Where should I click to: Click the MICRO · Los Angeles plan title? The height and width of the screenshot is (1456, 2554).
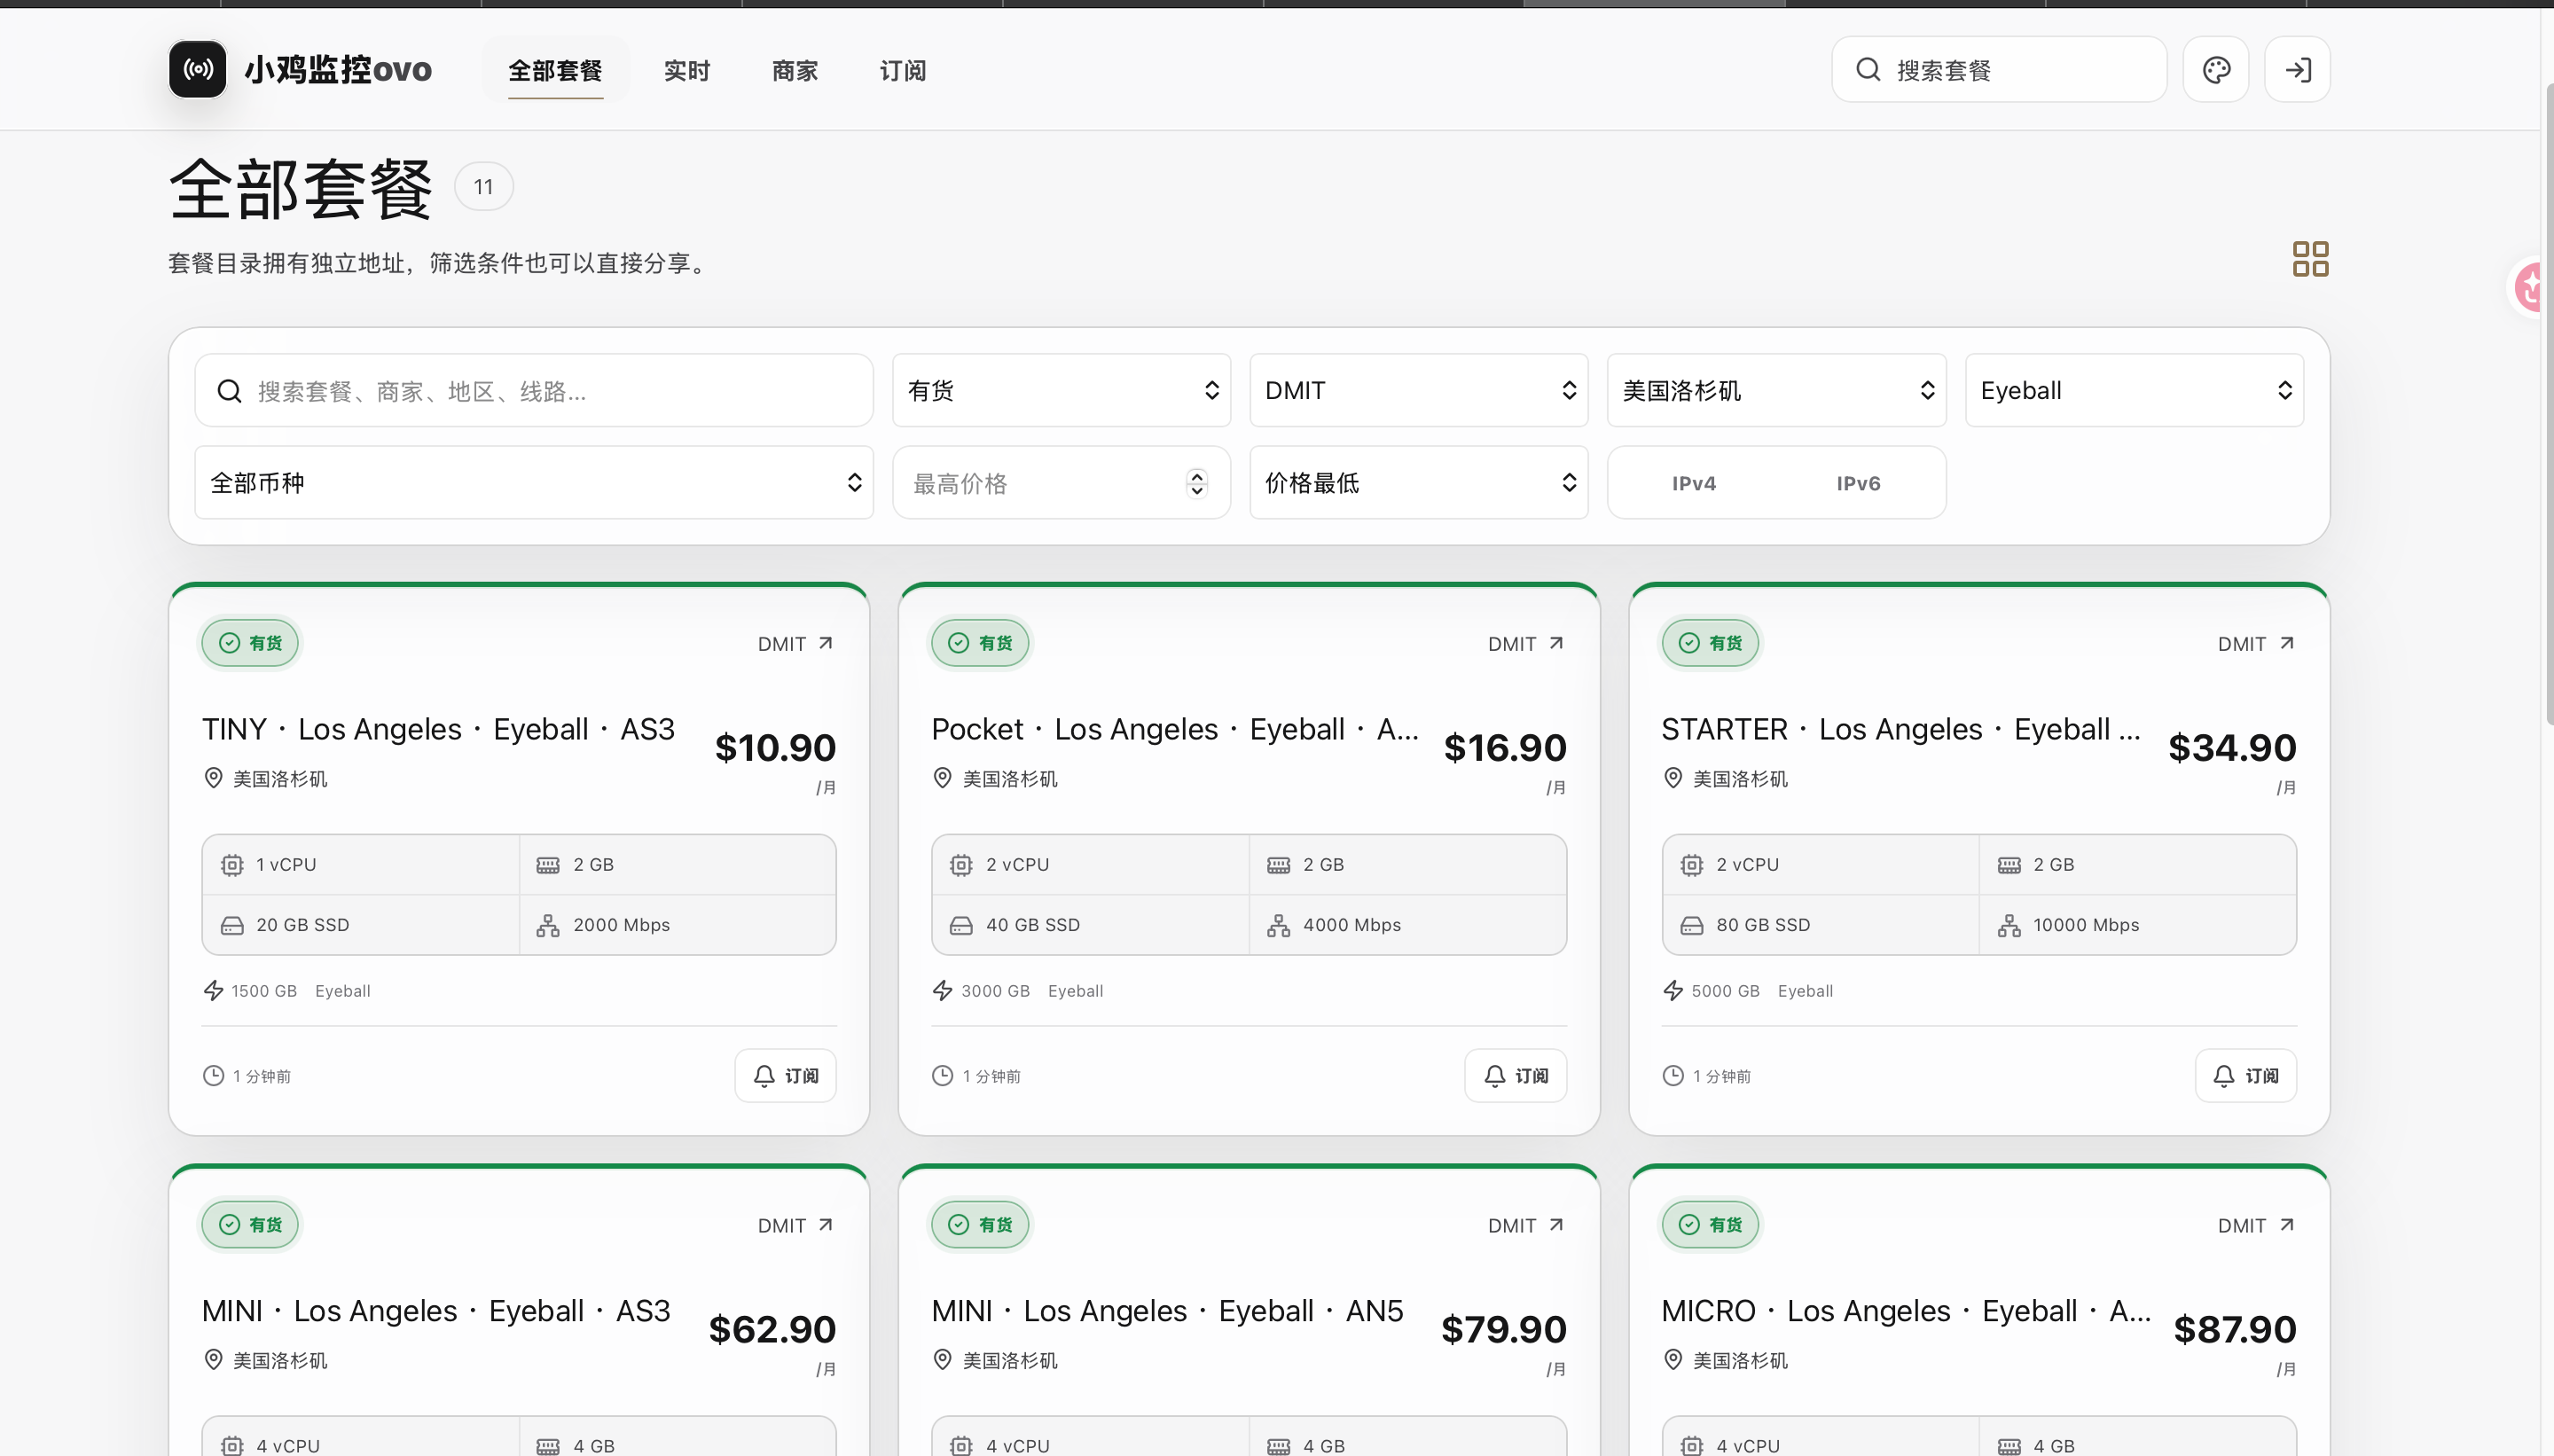[x=1906, y=1311]
